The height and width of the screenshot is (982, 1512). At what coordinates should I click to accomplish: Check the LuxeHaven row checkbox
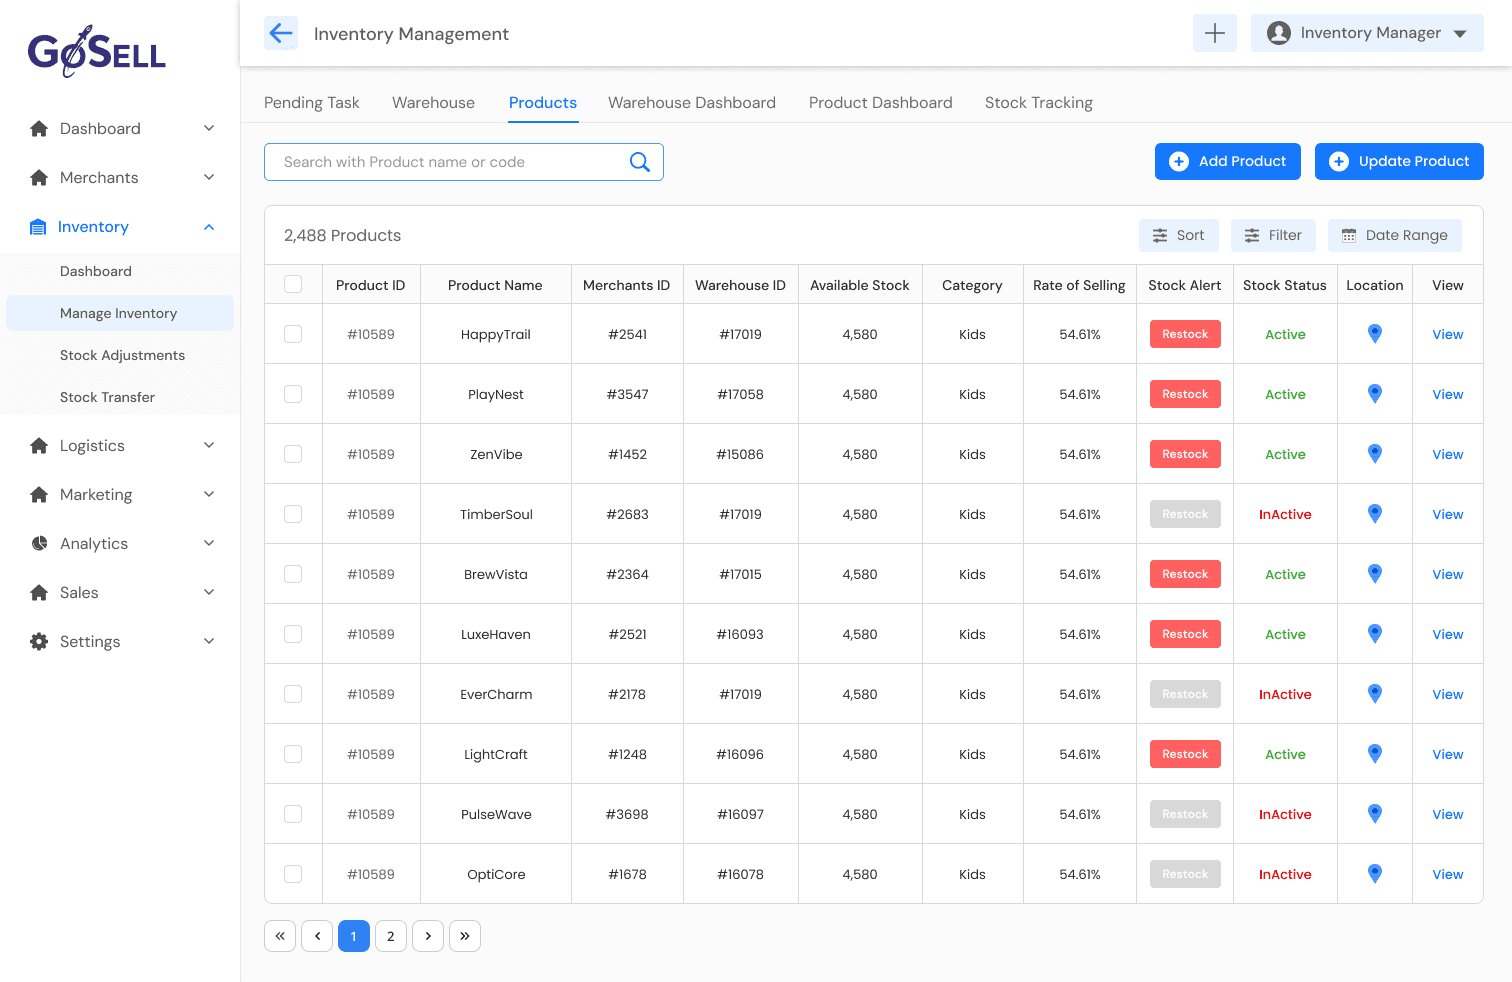tap(293, 634)
